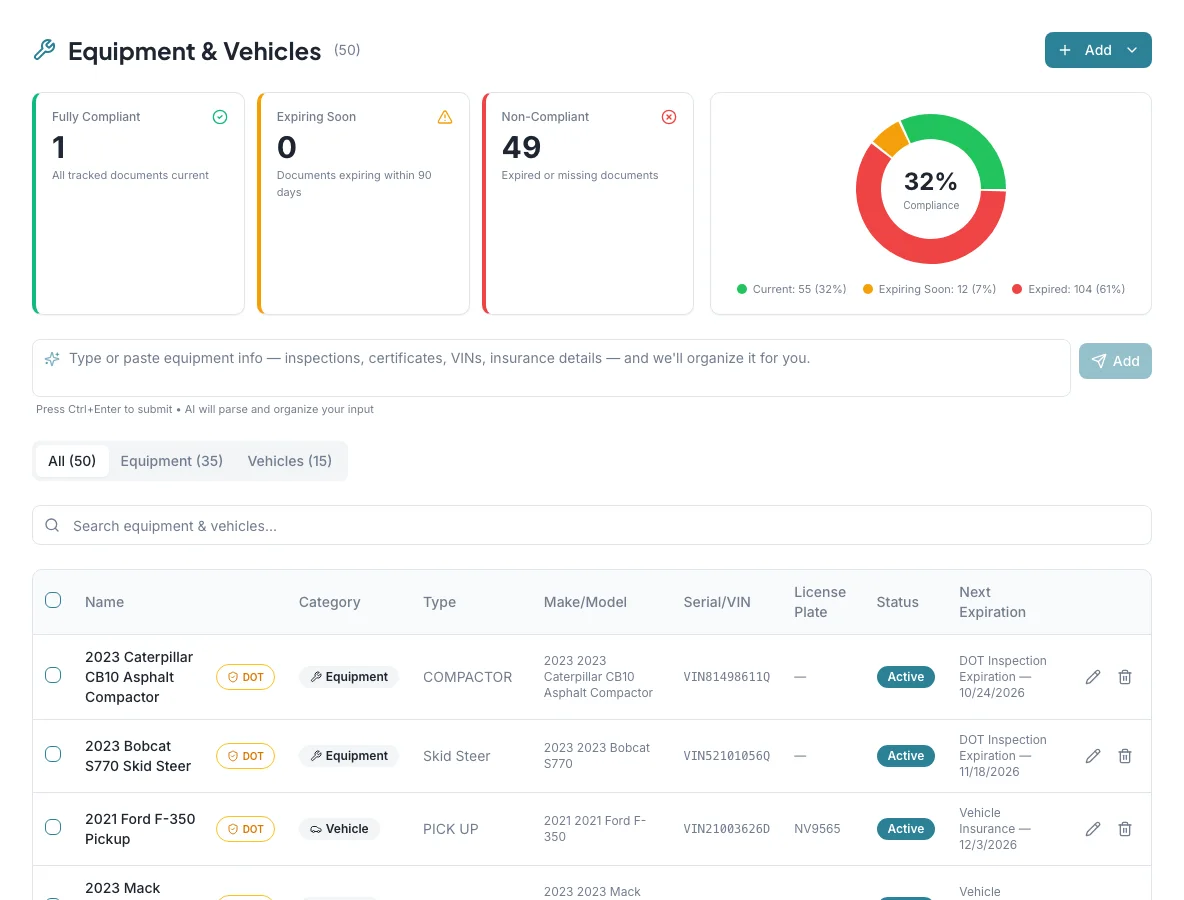Click the VIN521010560 serial cell
The height and width of the screenshot is (900, 1184).
[x=726, y=756]
